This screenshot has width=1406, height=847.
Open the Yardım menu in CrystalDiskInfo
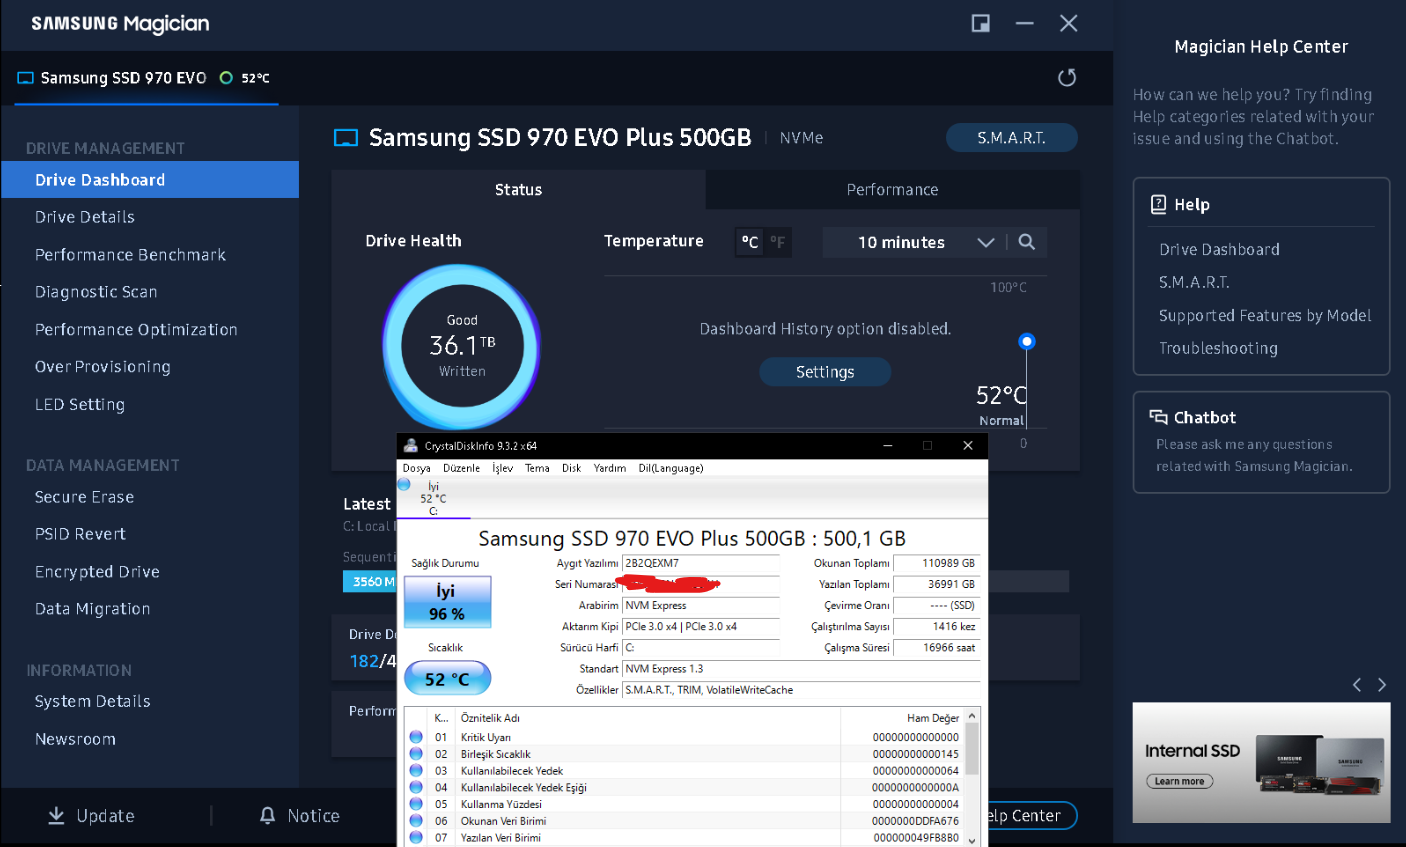coord(610,468)
